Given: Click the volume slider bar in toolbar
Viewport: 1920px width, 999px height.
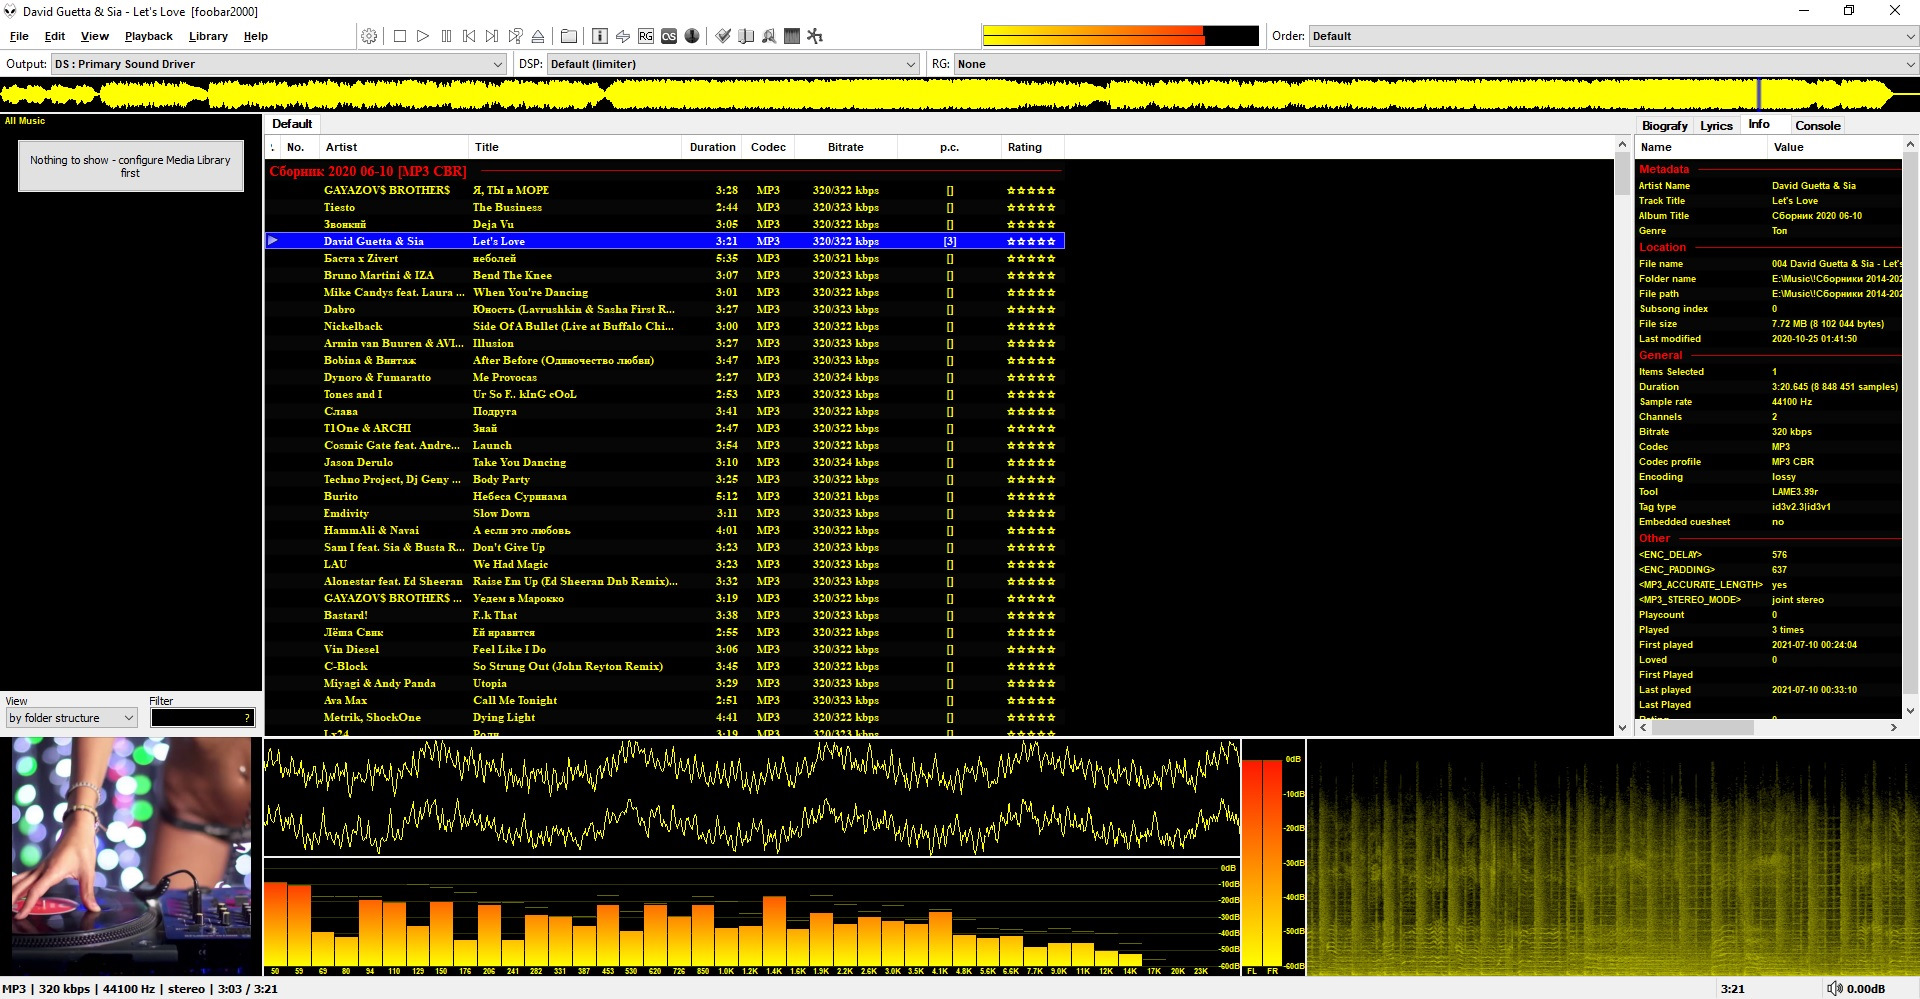Looking at the screenshot, I should [x=1120, y=36].
